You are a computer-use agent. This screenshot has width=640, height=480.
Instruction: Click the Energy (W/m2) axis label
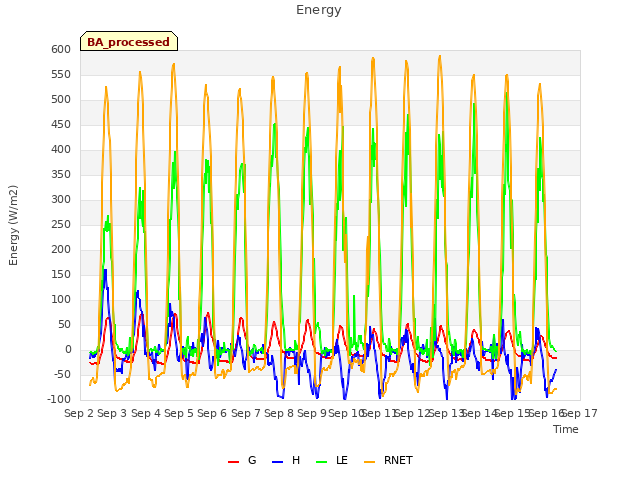click(13, 225)
